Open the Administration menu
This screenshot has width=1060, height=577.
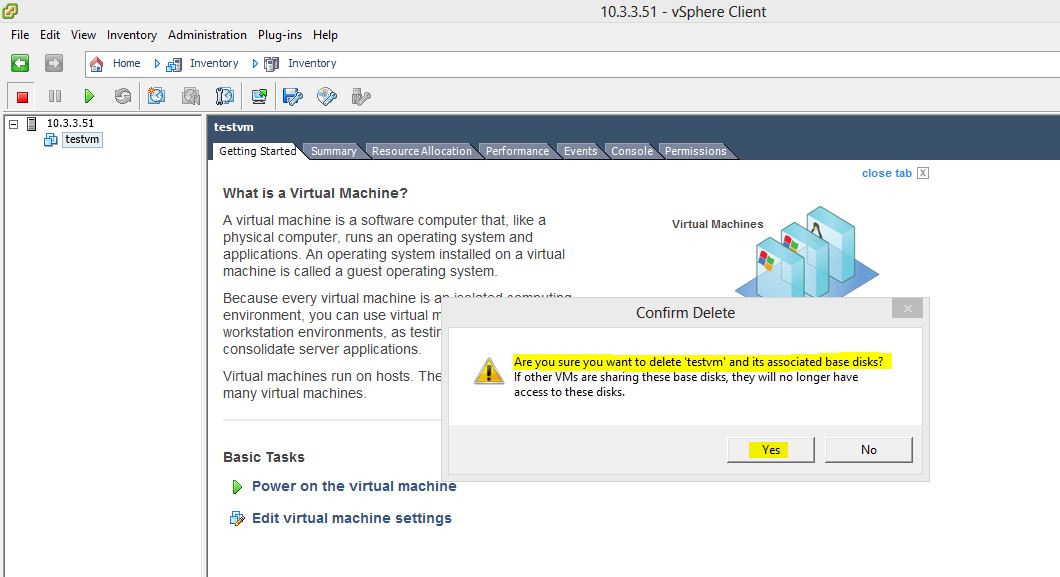[x=207, y=34]
